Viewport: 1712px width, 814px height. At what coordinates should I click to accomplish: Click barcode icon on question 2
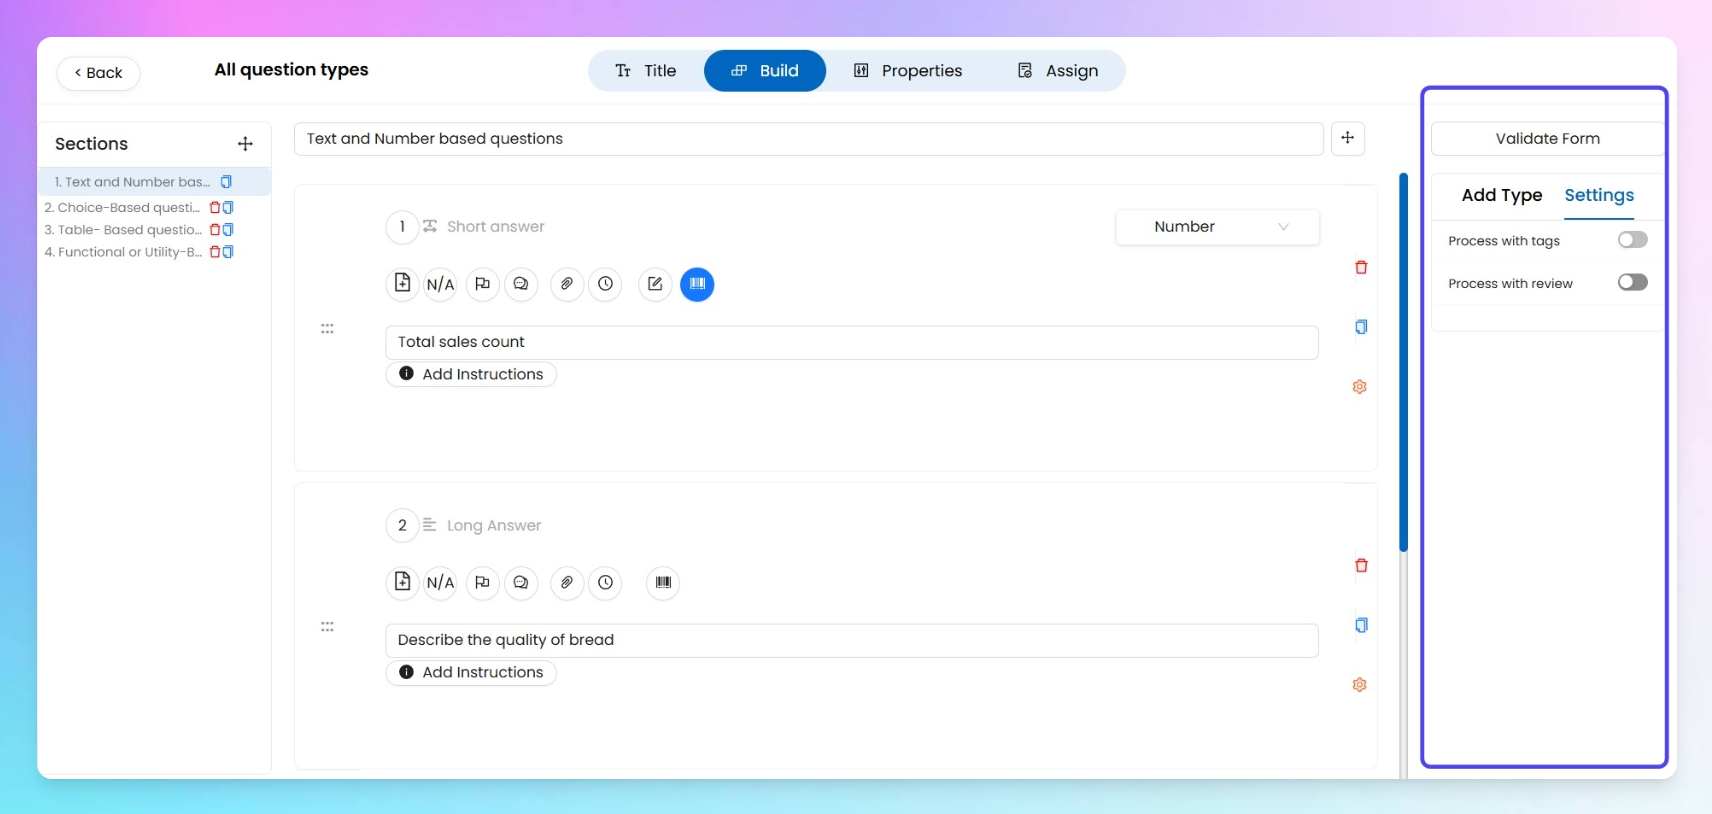[x=663, y=582]
